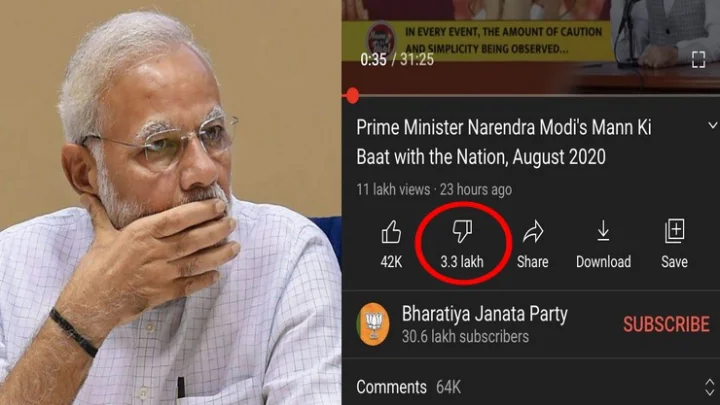720x405 pixels.
Task: Tap the Comments 64K label
Action: (x=408, y=387)
